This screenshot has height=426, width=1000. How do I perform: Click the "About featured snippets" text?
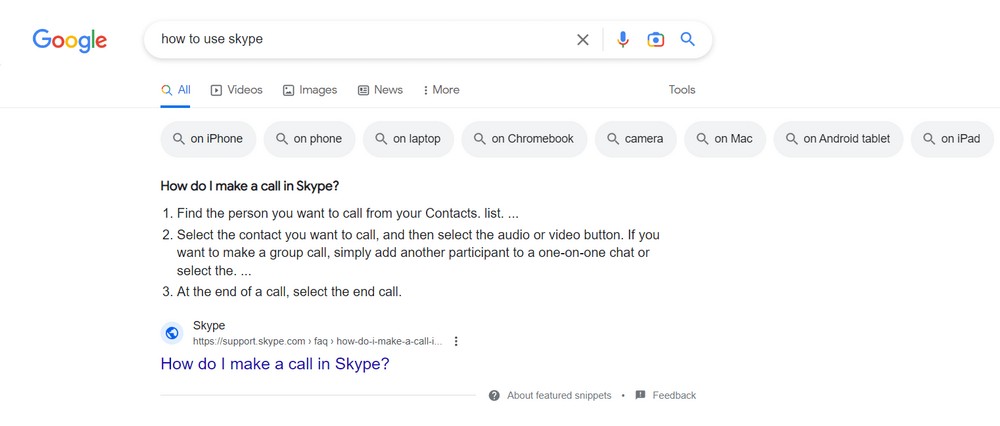click(559, 396)
